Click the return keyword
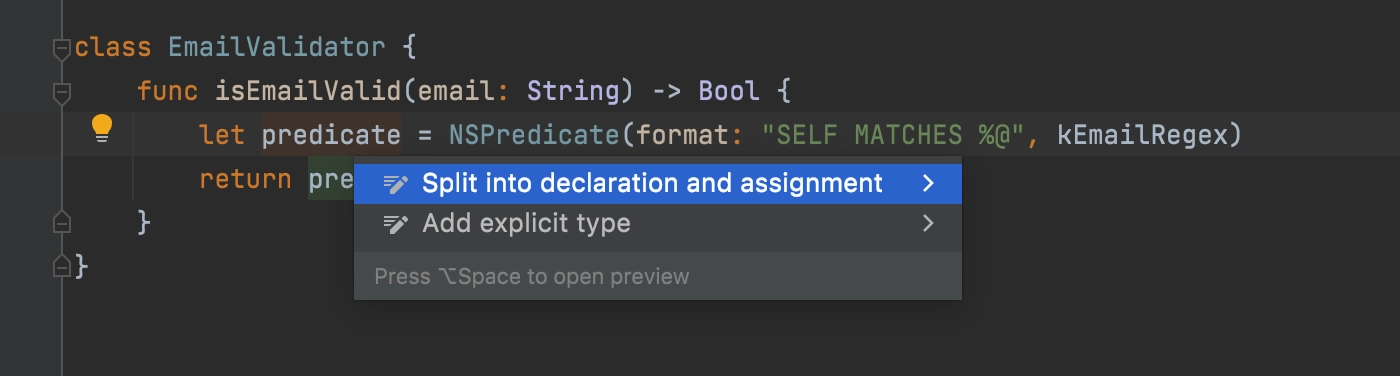Screen dimensions: 1400x376 (x=245, y=180)
